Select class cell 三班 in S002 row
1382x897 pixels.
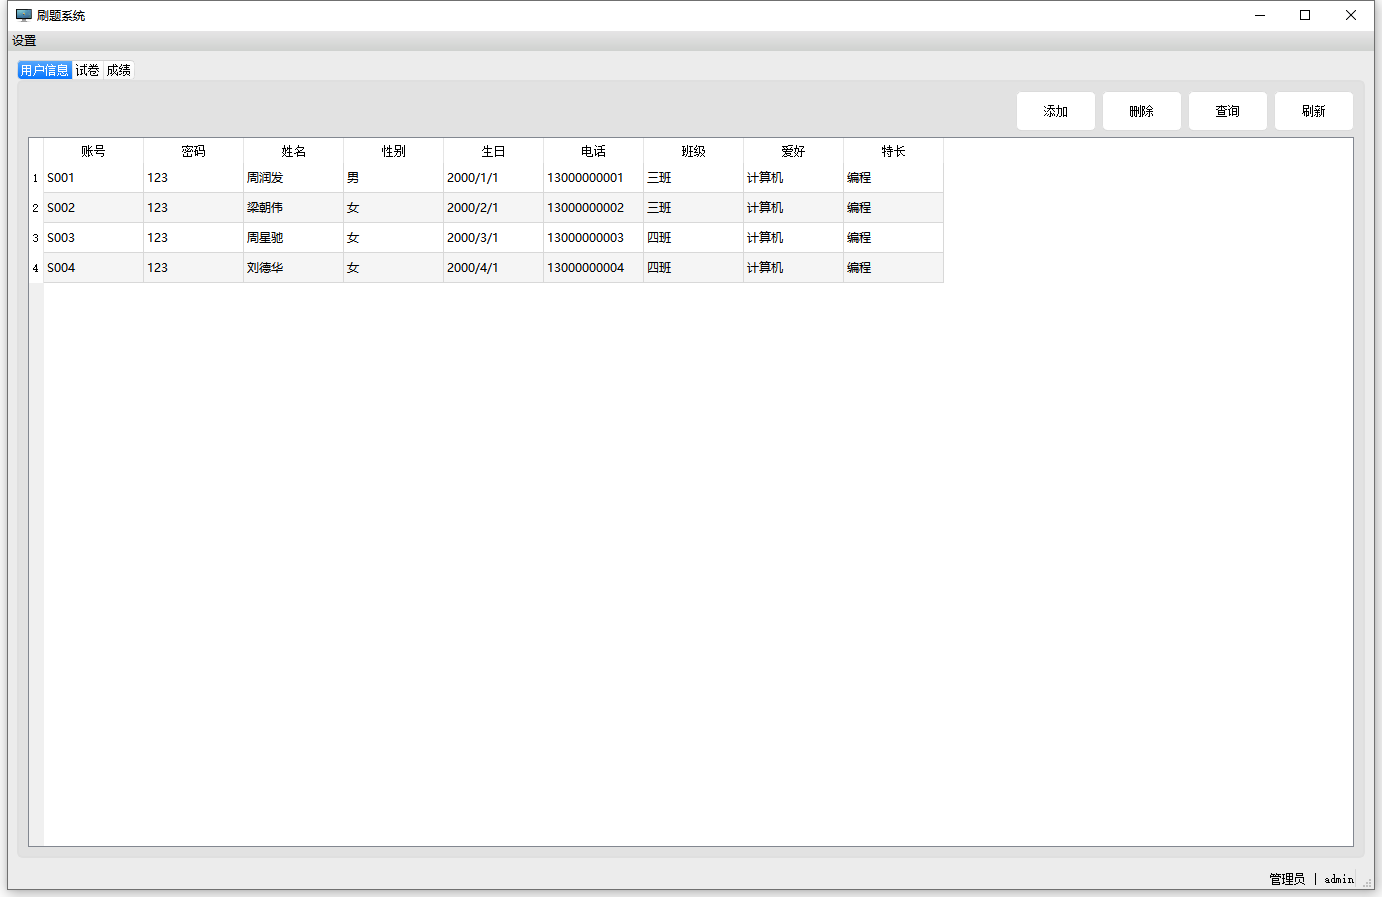point(693,208)
